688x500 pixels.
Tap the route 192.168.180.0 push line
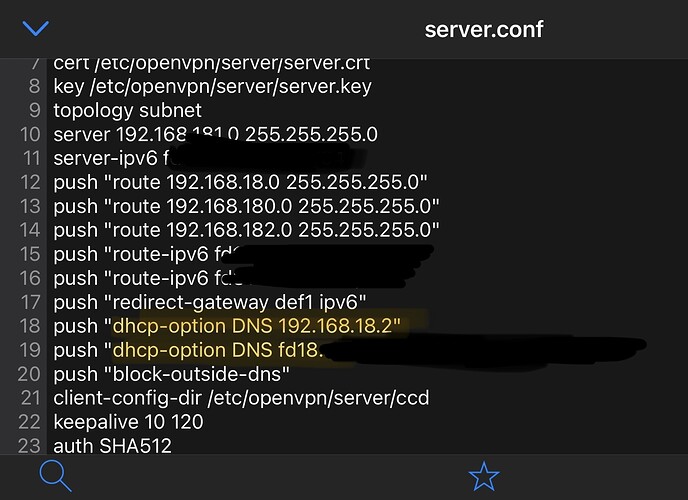[x=246, y=206]
